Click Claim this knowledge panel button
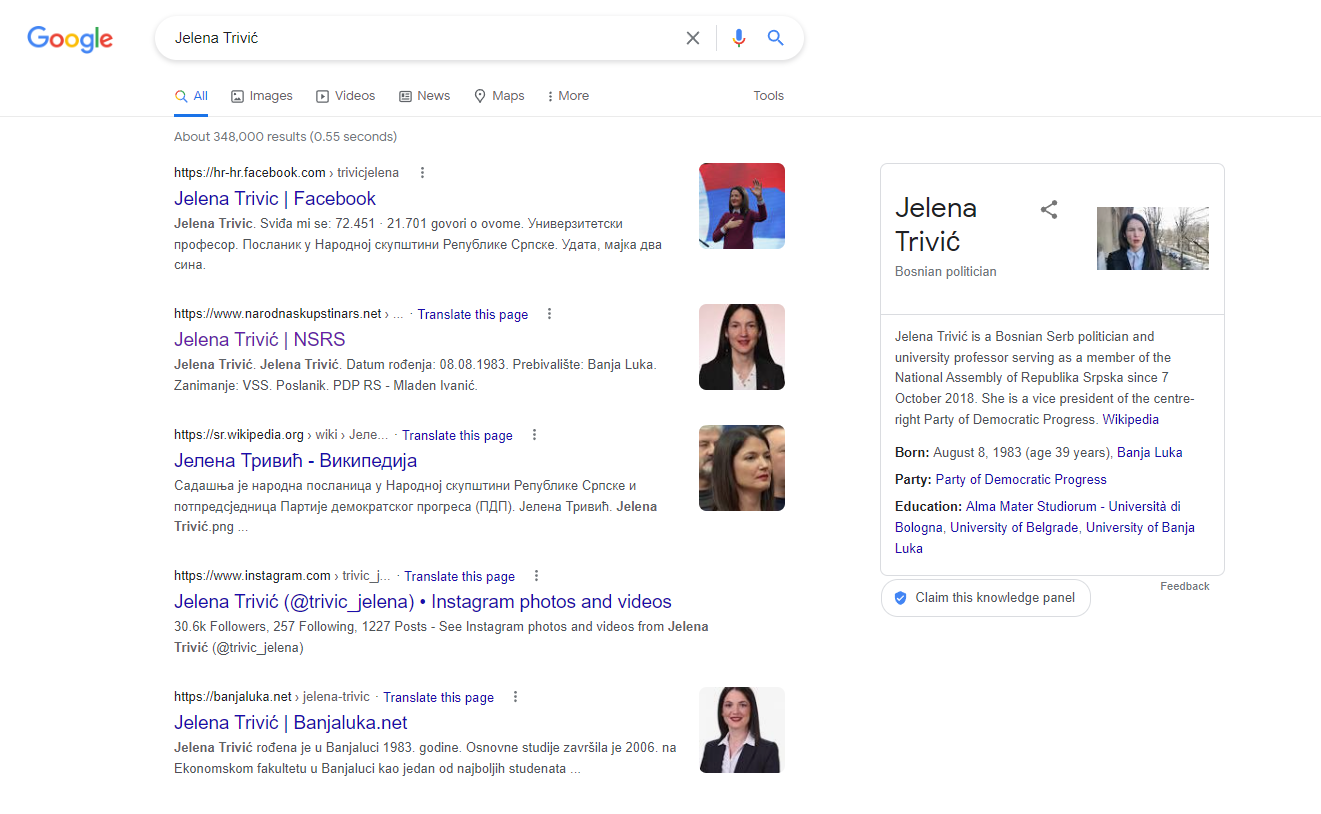 click(x=985, y=598)
